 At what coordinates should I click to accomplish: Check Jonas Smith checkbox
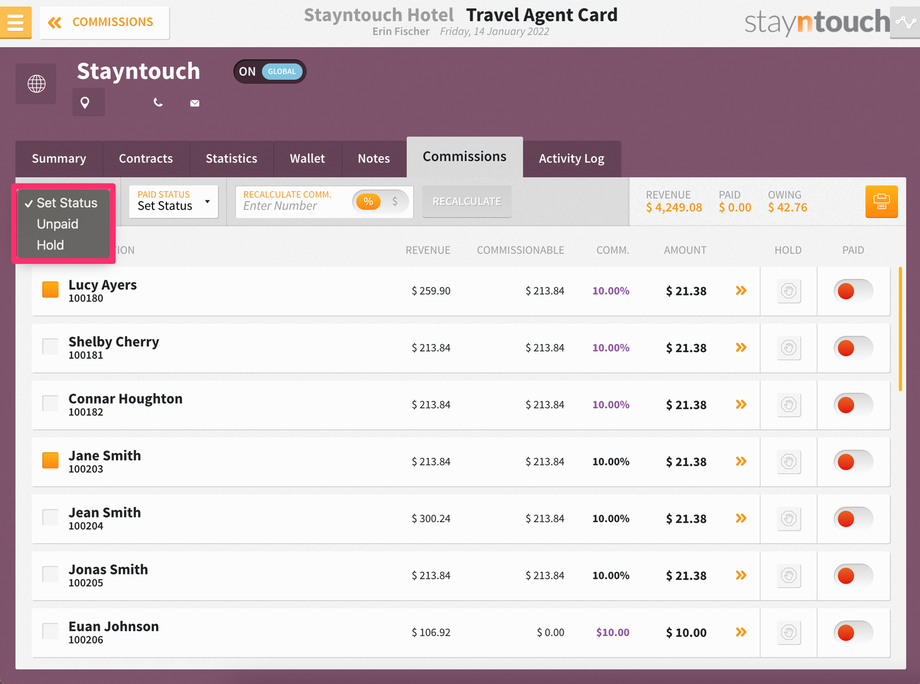(x=50, y=574)
